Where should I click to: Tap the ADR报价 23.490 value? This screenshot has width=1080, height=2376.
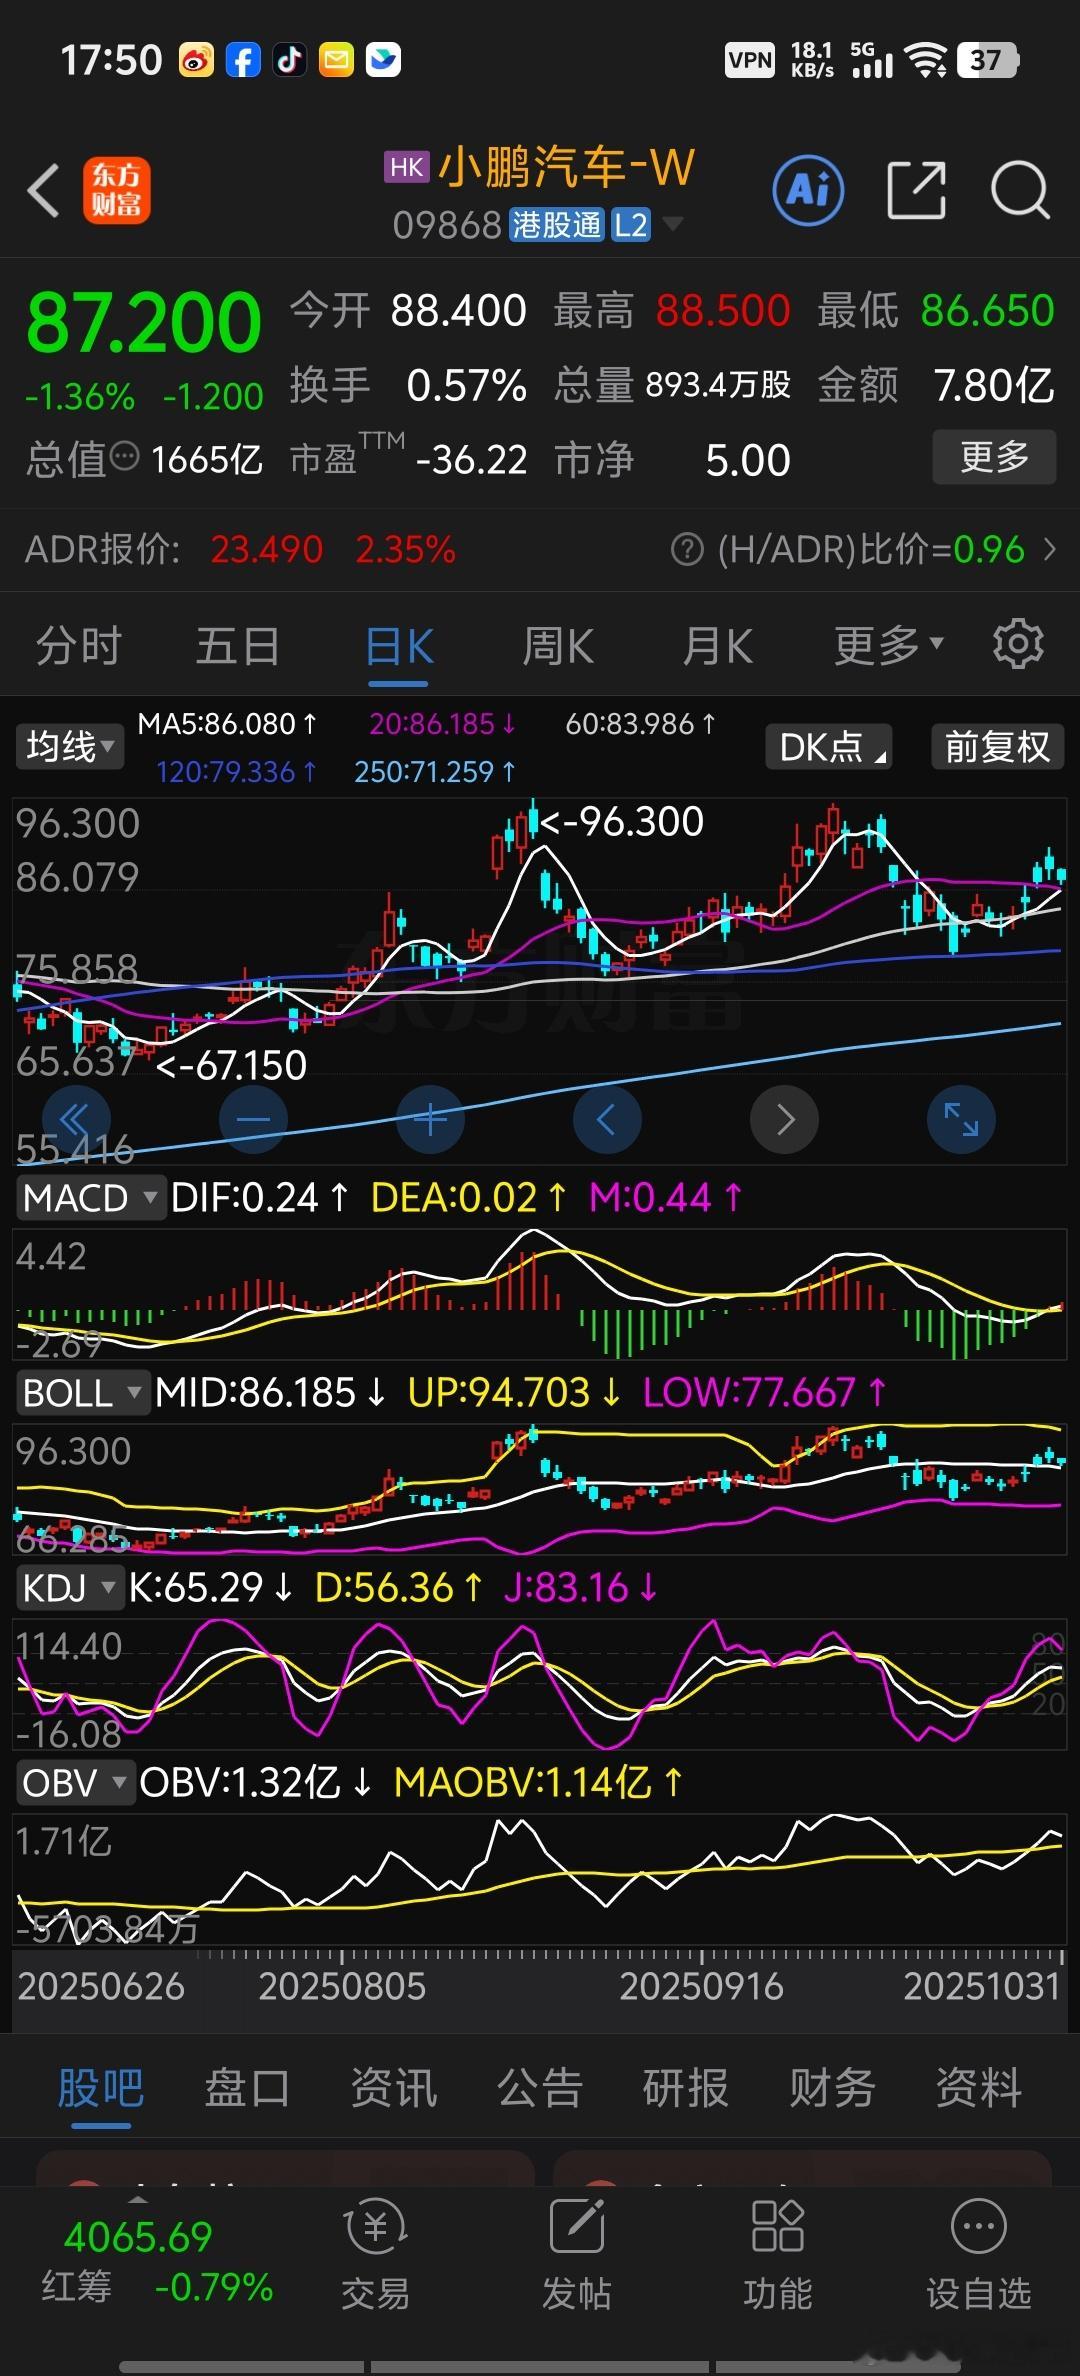266,549
